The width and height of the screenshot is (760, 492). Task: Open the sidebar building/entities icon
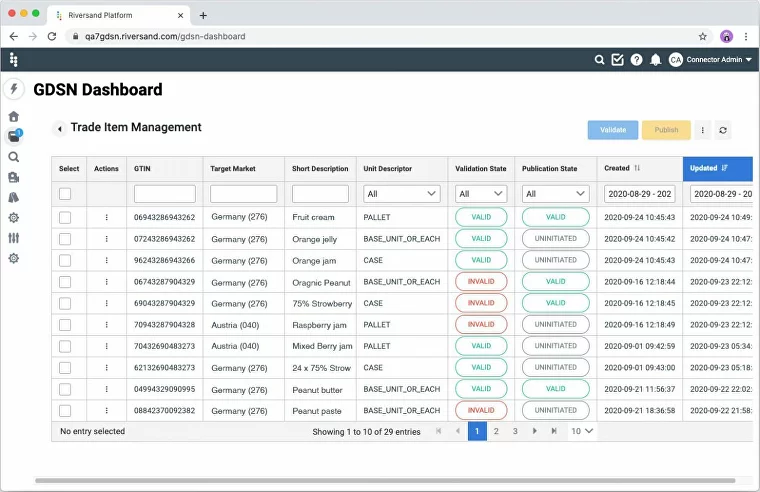[x=14, y=177]
